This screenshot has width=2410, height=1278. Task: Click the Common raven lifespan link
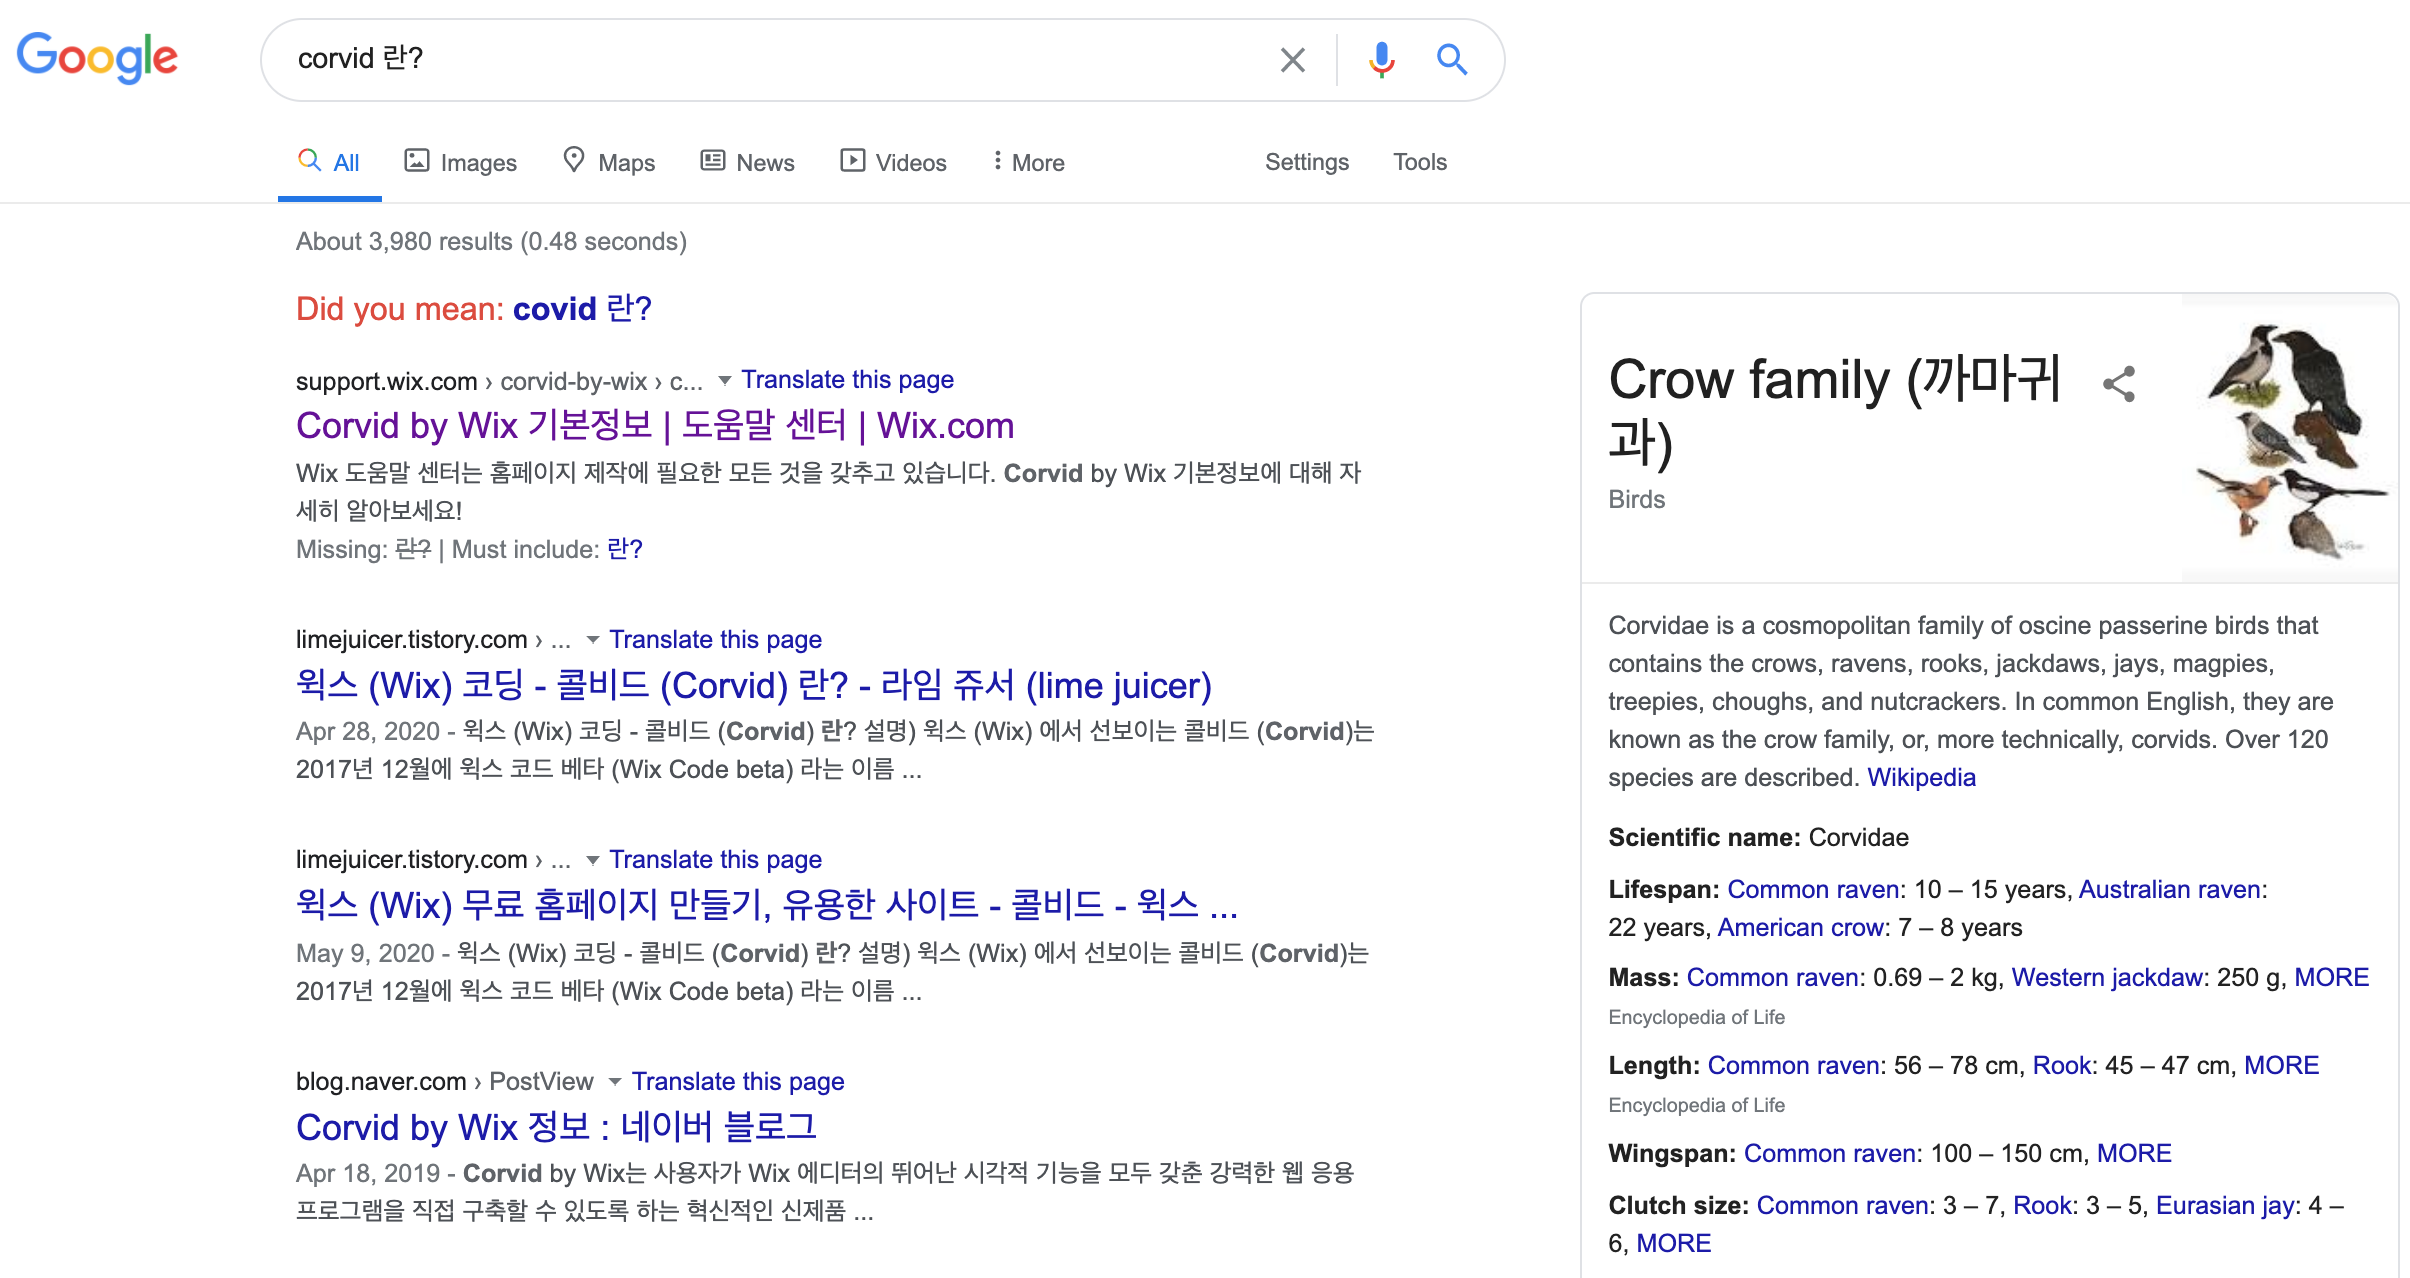point(1813,889)
